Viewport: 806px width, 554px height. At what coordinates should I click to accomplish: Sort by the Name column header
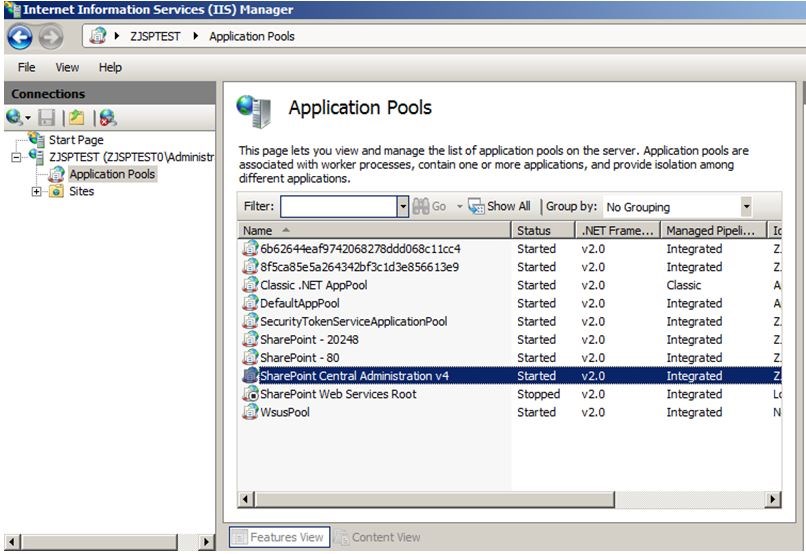(x=374, y=231)
